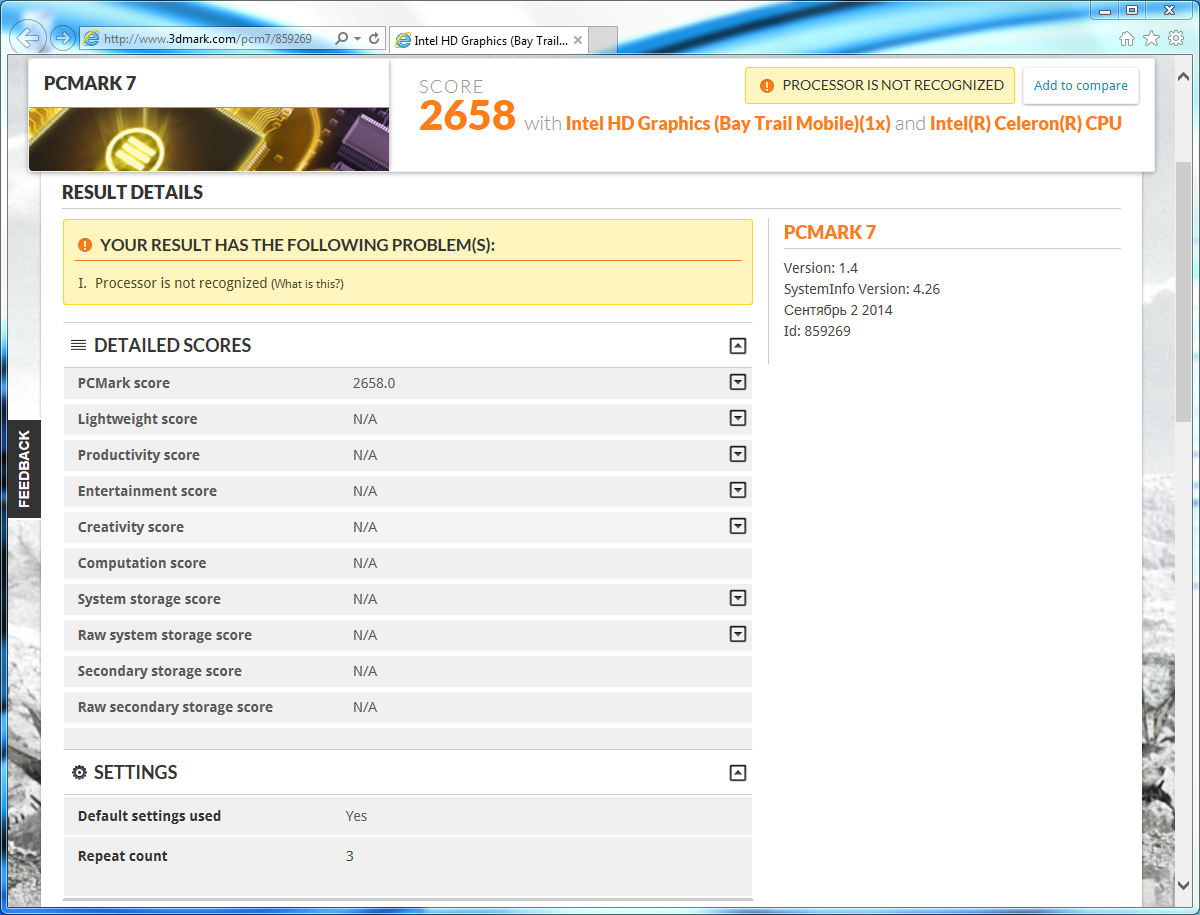Open the Intel HD Graphics (Bay Trail Mobile) link
This screenshot has width=1200, height=915.
pyautogui.click(x=728, y=124)
